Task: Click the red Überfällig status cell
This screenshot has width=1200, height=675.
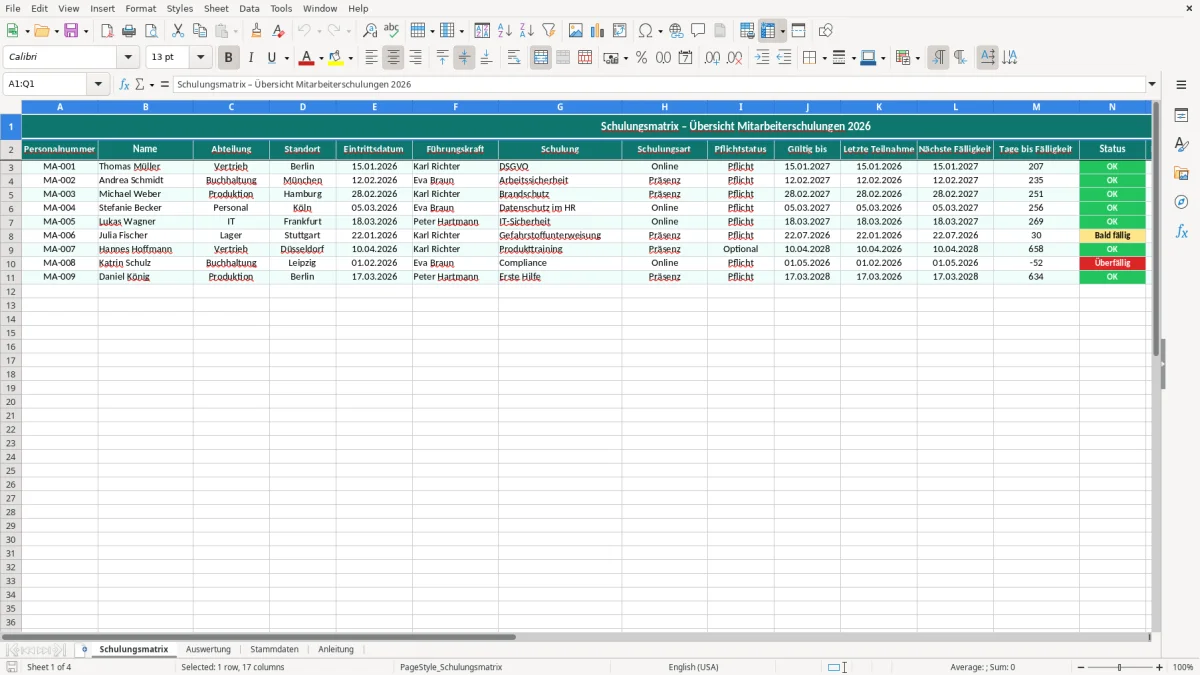Action: tap(1113, 263)
